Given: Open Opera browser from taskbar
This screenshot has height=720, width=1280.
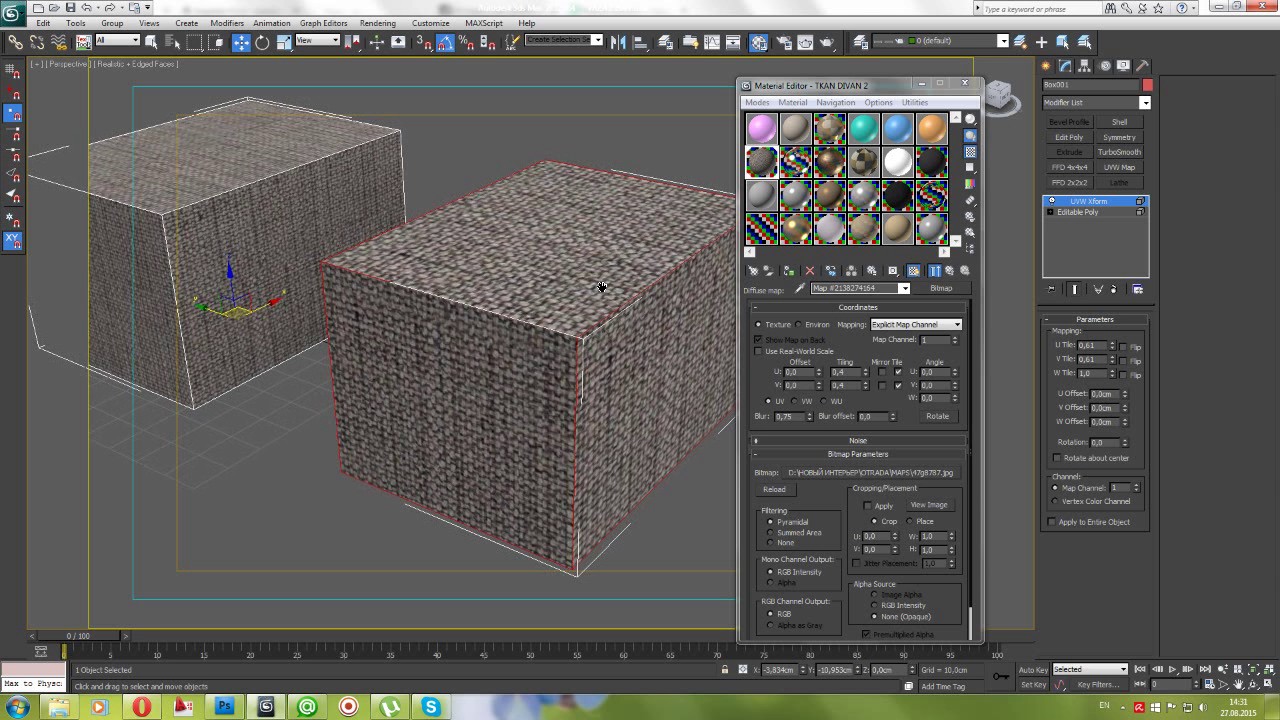Looking at the screenshot, I should pyautogui.click(x=141, y=707).
